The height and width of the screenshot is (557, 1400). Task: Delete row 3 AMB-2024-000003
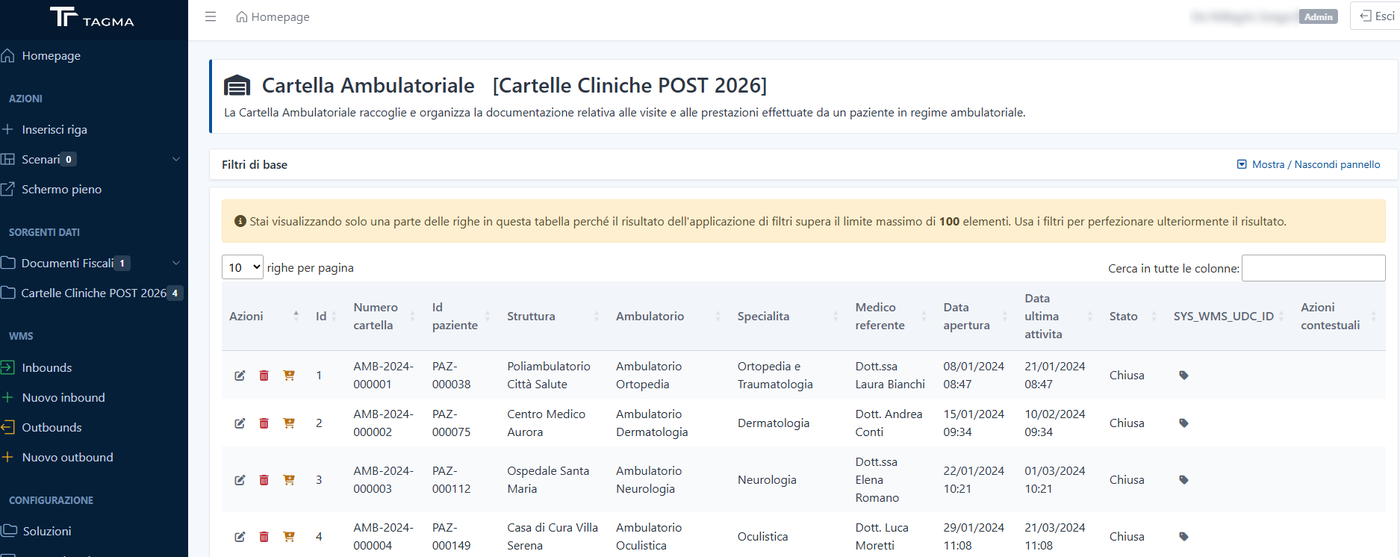pos(264,480)
